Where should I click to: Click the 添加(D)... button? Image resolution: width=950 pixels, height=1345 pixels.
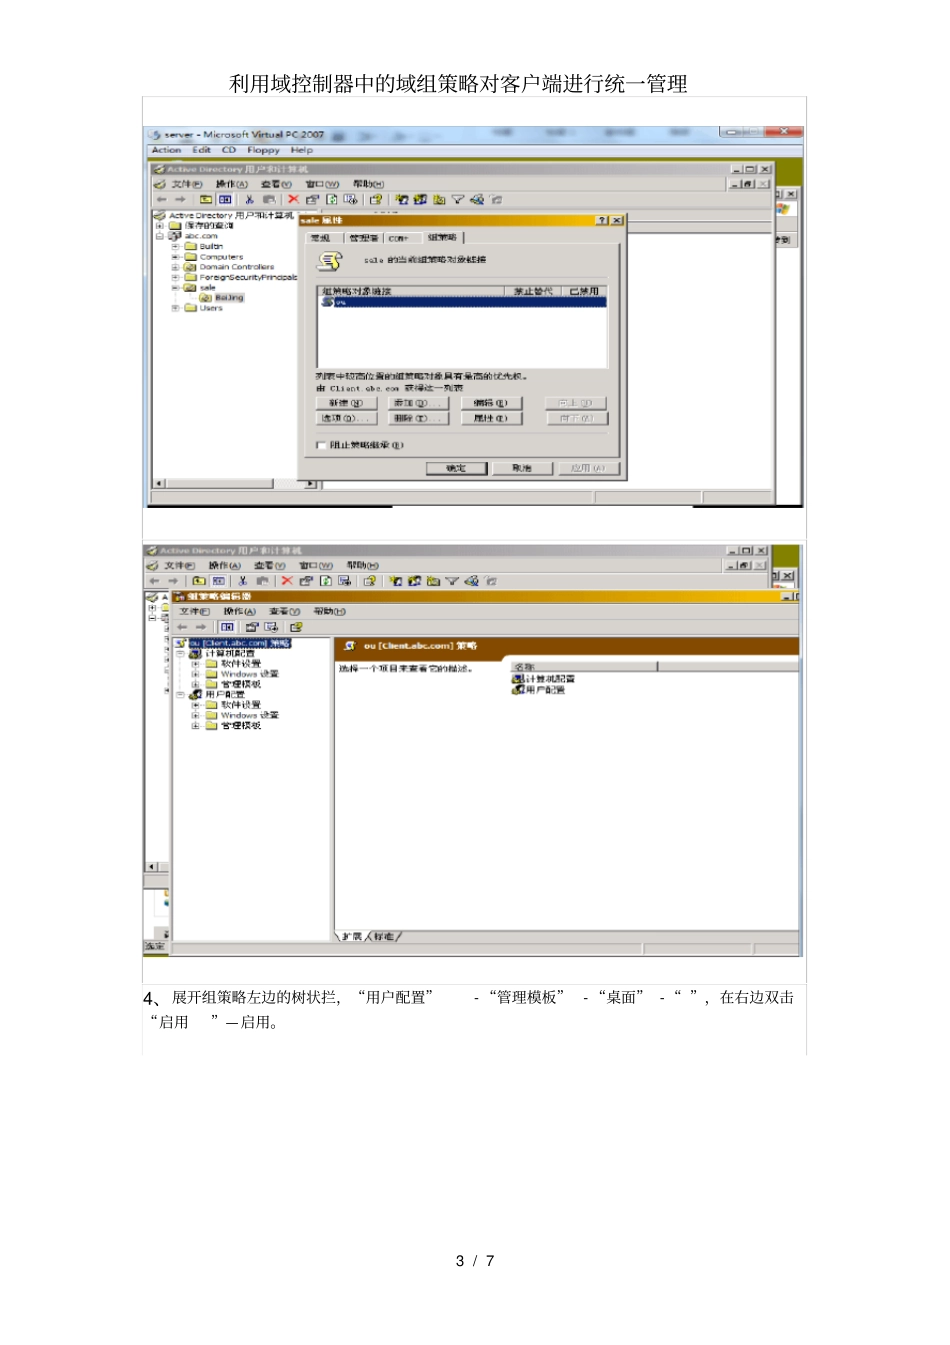click(416, 403)
